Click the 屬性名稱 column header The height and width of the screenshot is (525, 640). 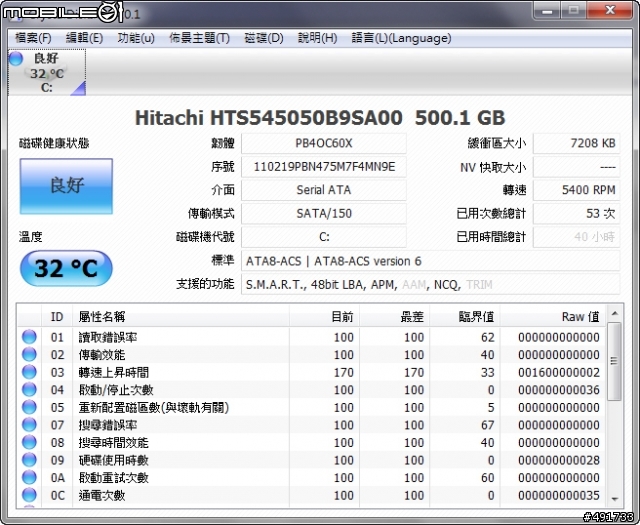(181, 316)
